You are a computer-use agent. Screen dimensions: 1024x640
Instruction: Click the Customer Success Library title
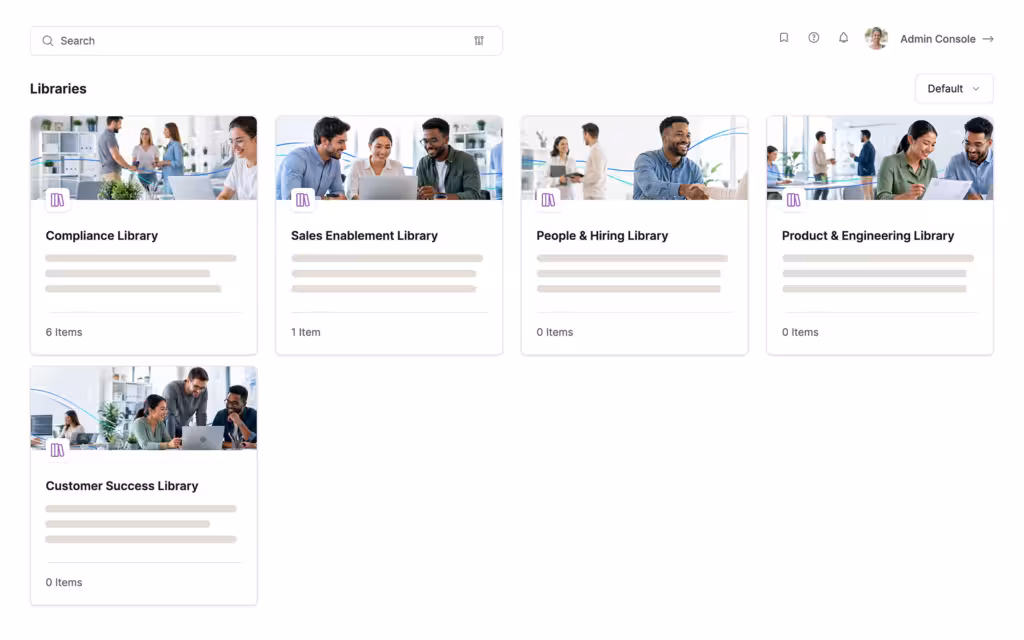pyautogui.click(x=122, y=486)
